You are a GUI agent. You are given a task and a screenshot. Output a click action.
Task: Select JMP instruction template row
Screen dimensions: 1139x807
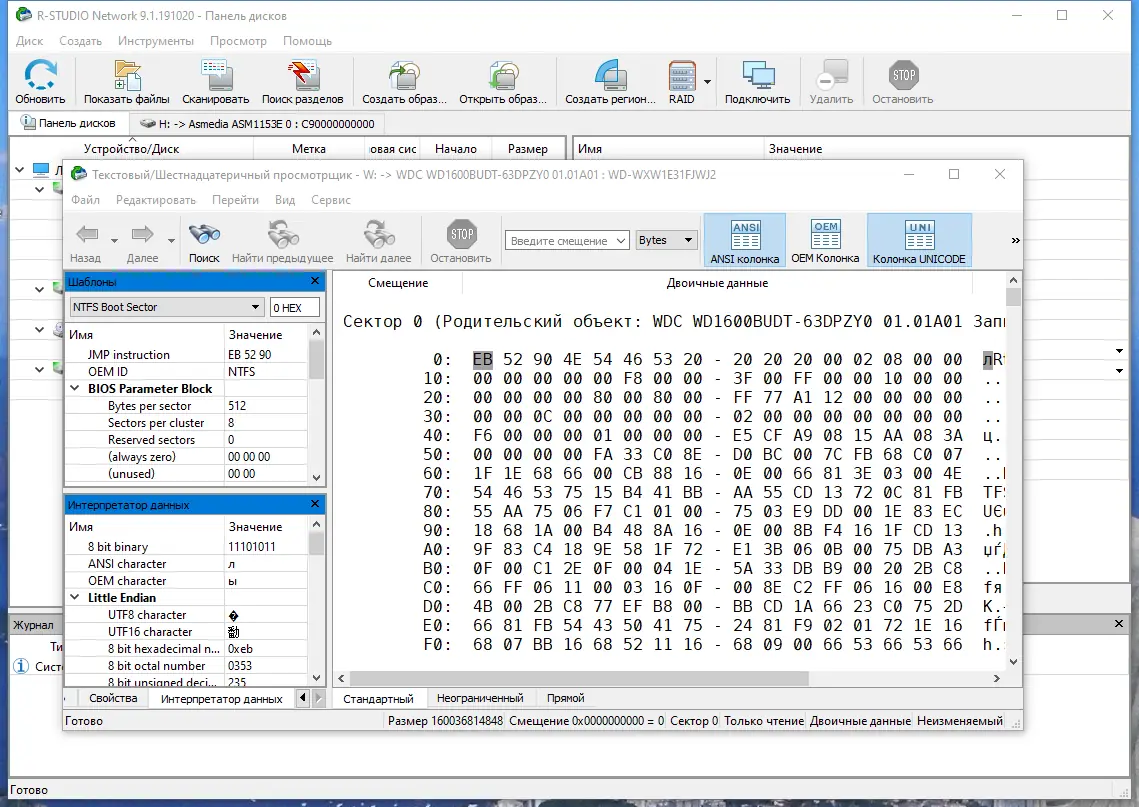tap(187, 354)
